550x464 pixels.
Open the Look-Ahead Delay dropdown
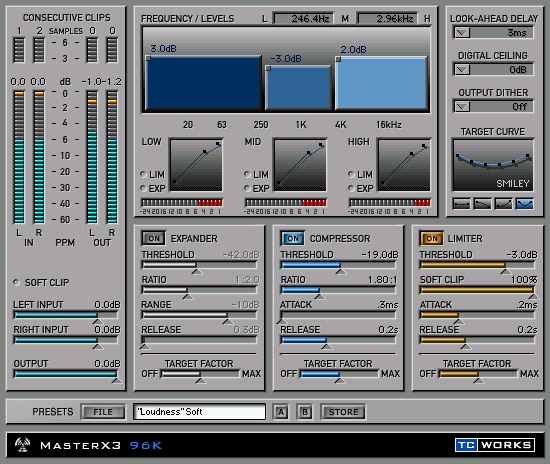pyautogui.click(x=462, y=33)
